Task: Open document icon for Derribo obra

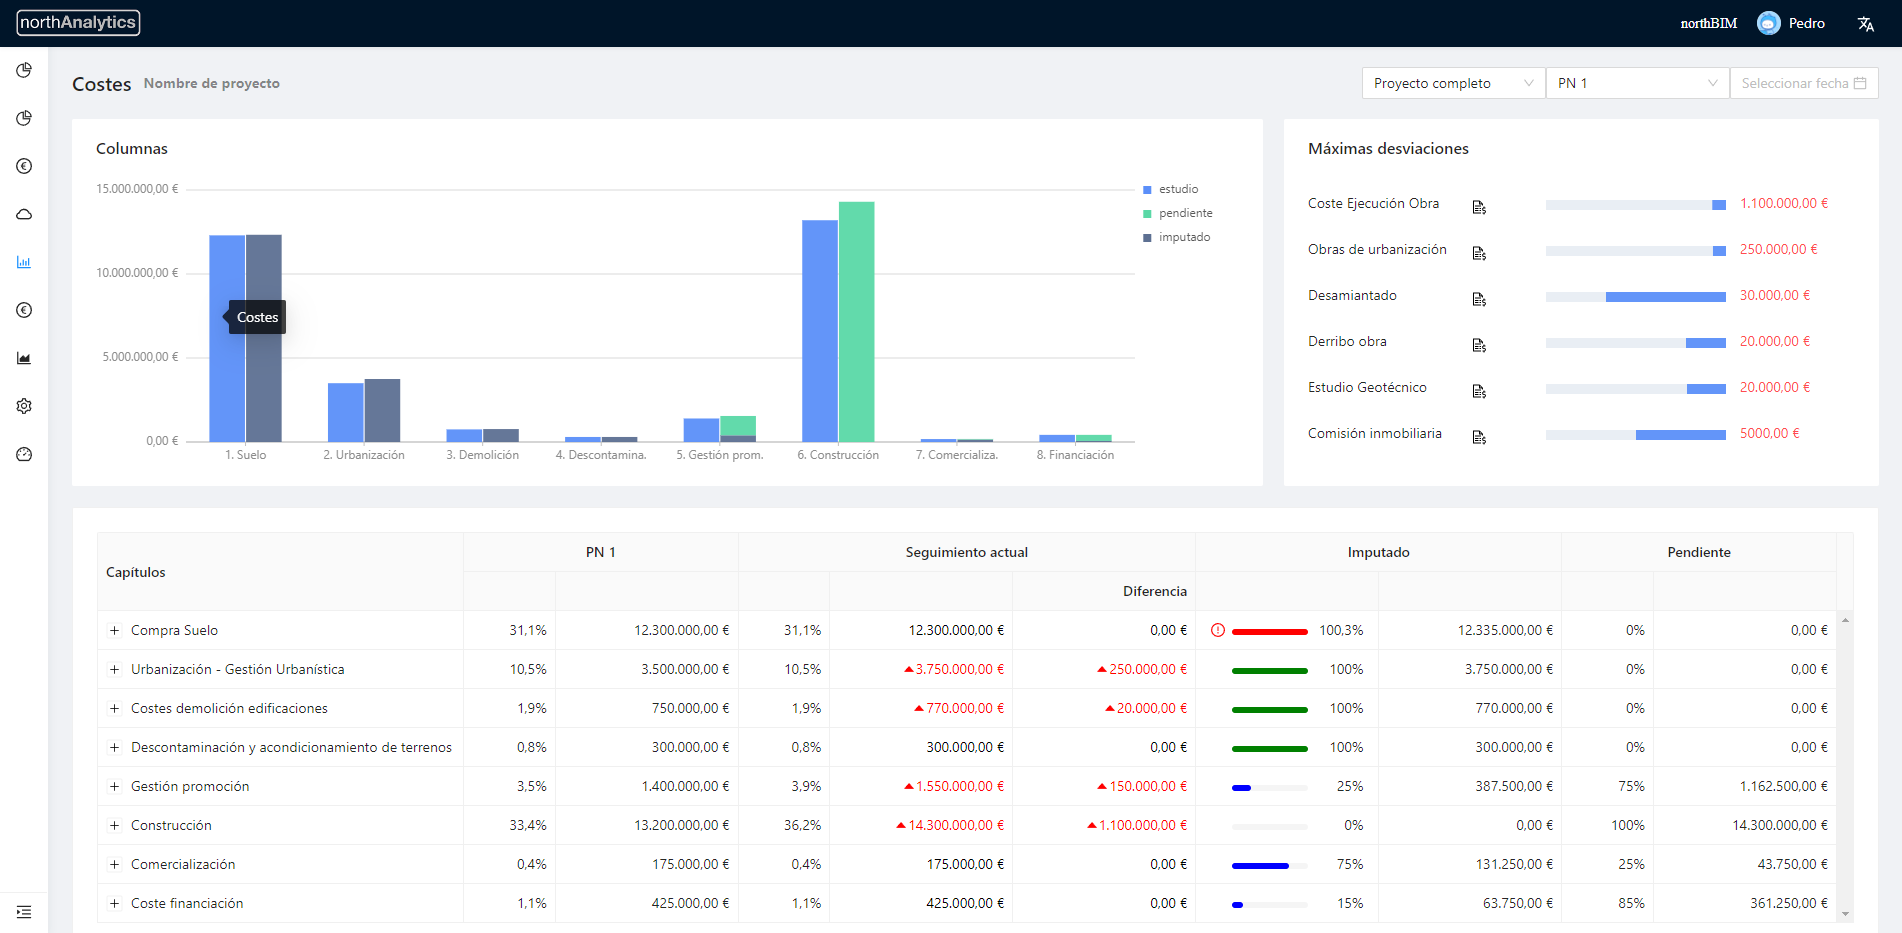Action: click(x=1479, y=345)
